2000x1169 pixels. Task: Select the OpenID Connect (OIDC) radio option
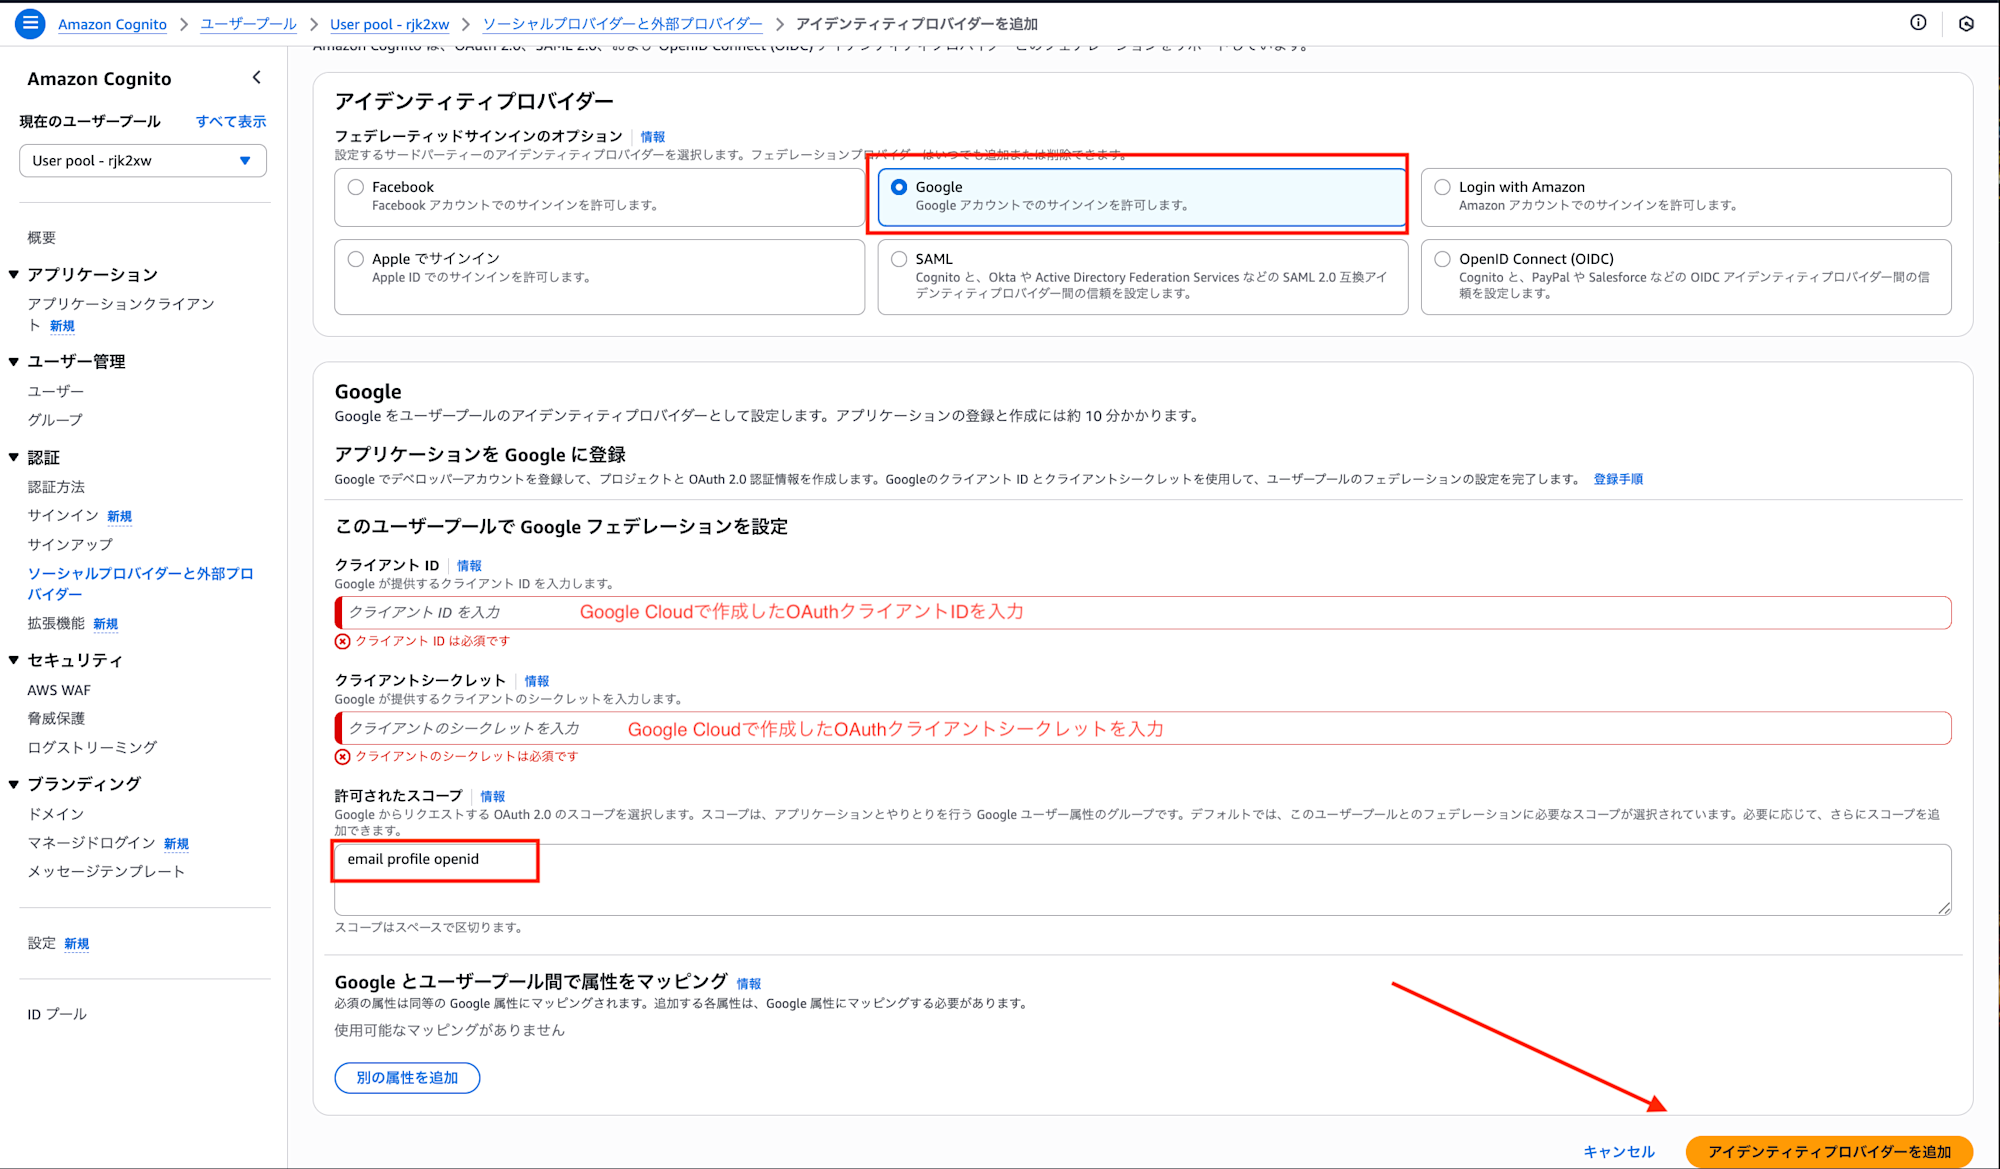click(x=1442, y=259)
